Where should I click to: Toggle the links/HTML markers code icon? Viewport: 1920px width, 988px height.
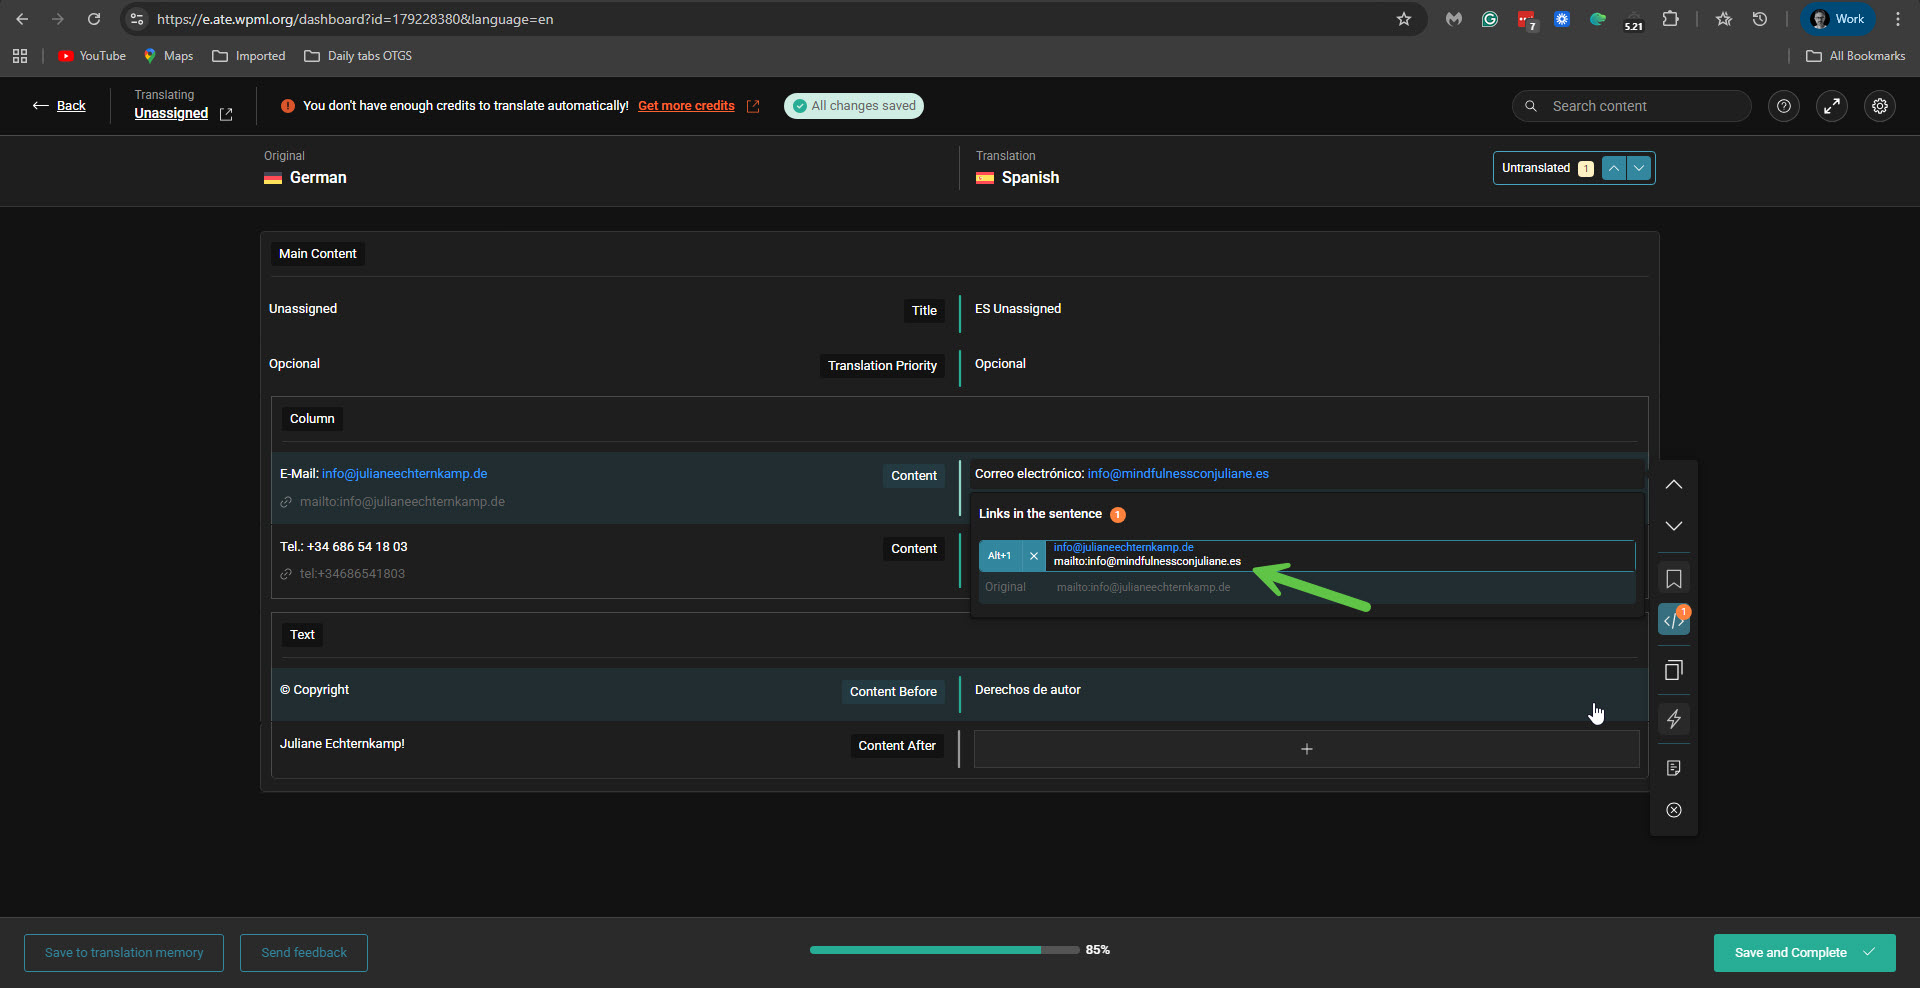pyautogui.click(x=1673, y=621)
